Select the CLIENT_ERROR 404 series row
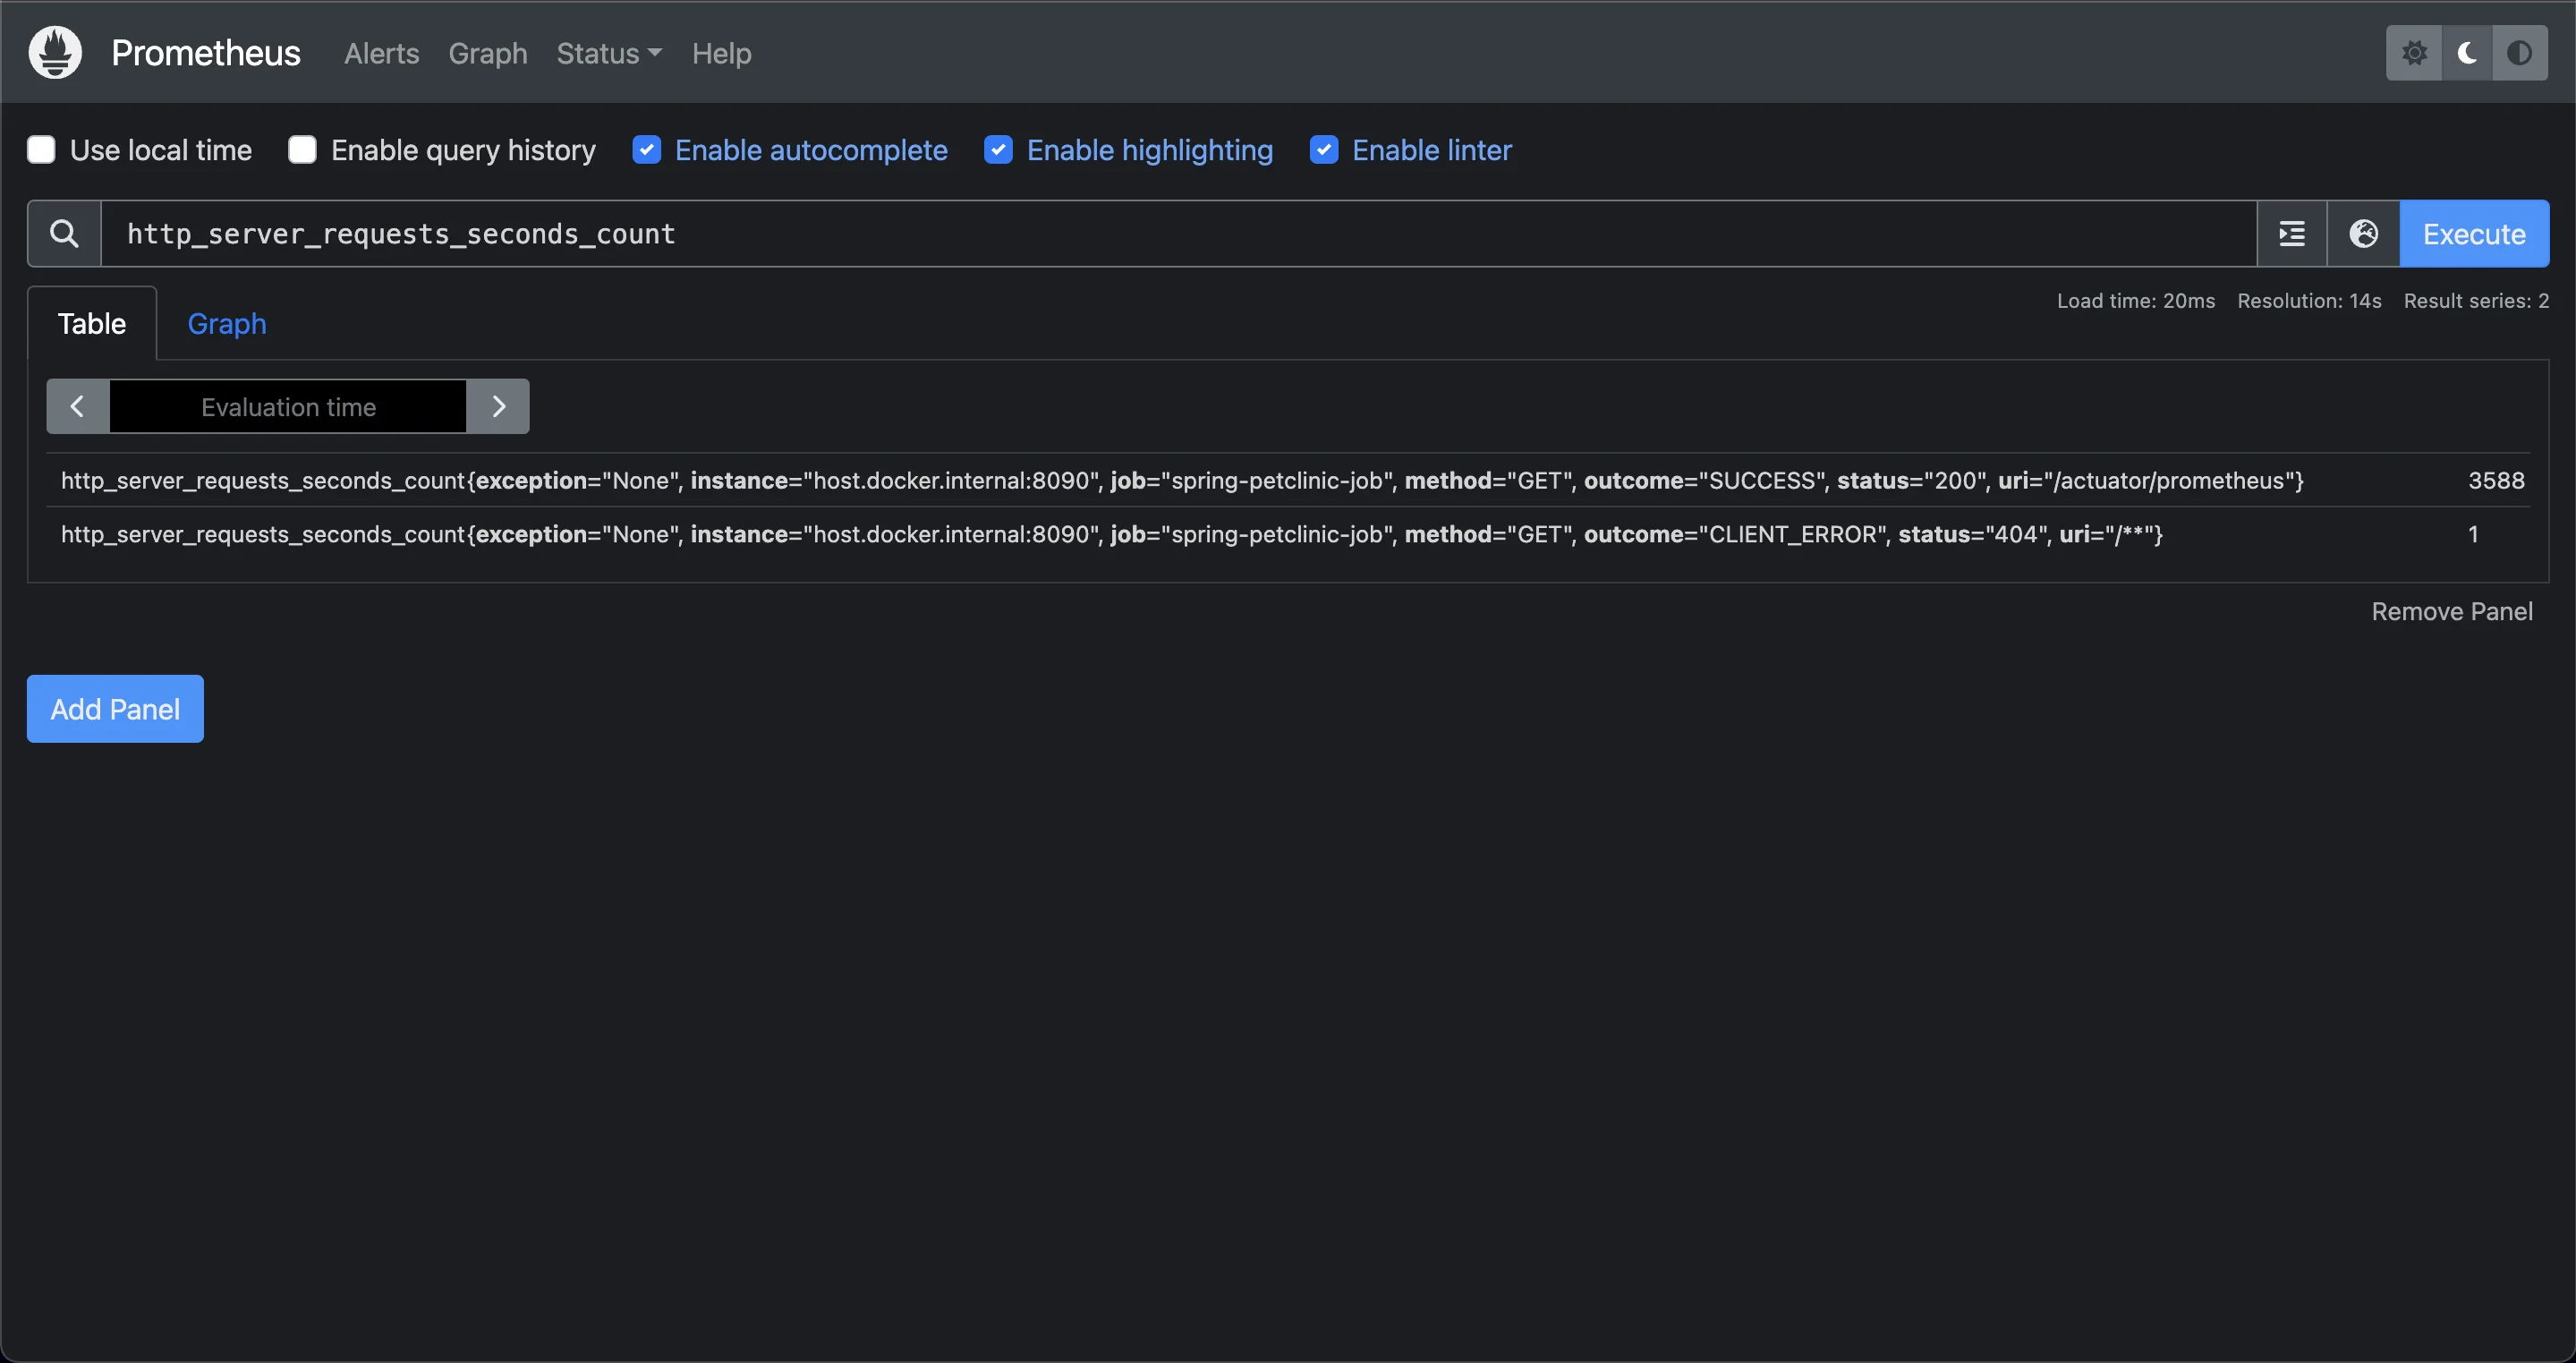Viewport: 2576px width, 1363px height. [1288, 534]
